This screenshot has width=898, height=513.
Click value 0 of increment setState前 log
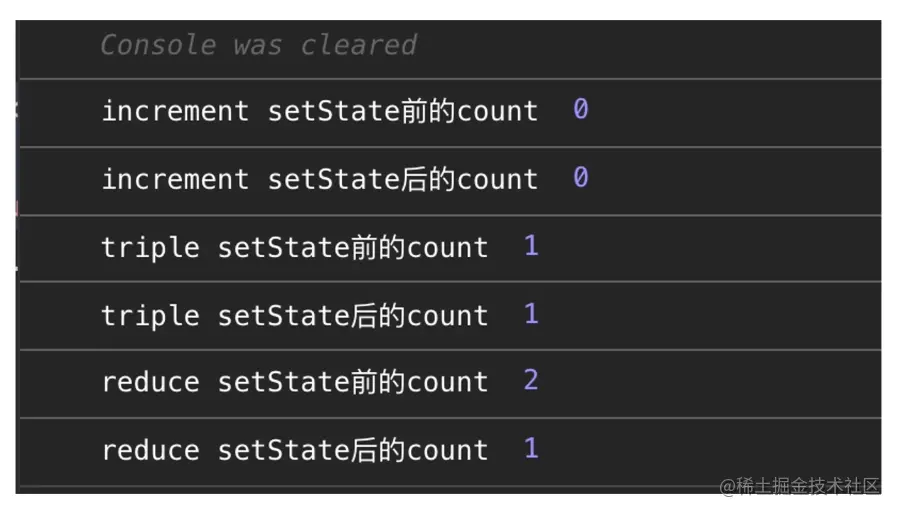(x=580, y=110)
